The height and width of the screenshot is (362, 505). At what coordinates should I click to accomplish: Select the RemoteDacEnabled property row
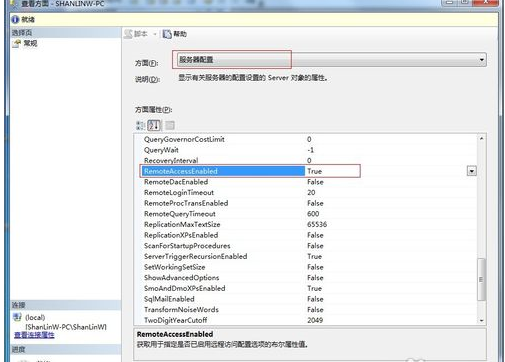coord(306,182)
